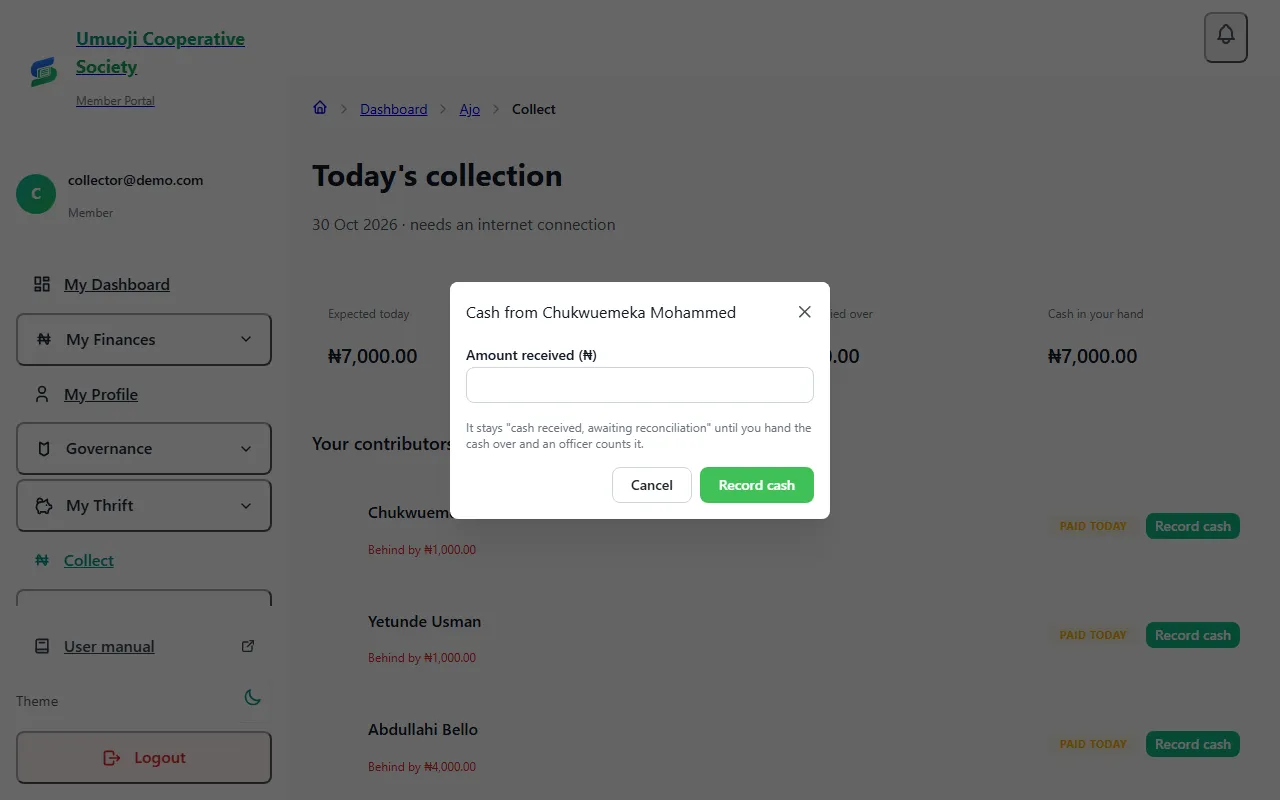Go to My Profile page
This screenshot has height=800, width=1280.
click(101, 394)
